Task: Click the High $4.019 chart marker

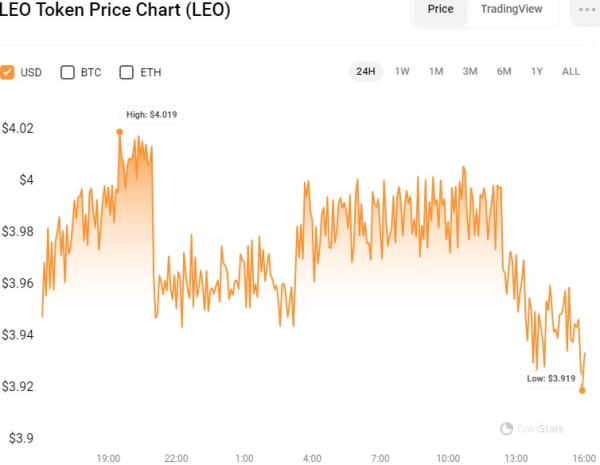Action: pyautogui.click(x=120, y=131)
